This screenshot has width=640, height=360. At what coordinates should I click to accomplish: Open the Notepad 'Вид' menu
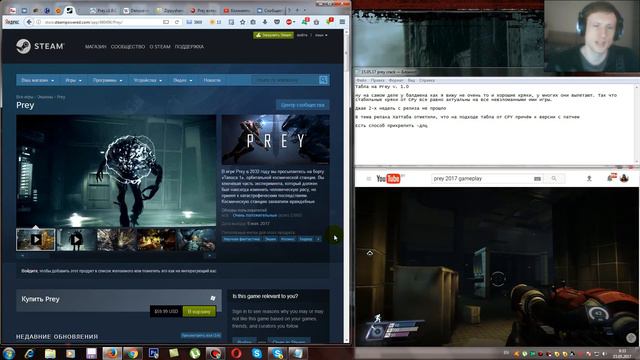tap(411, 80)
